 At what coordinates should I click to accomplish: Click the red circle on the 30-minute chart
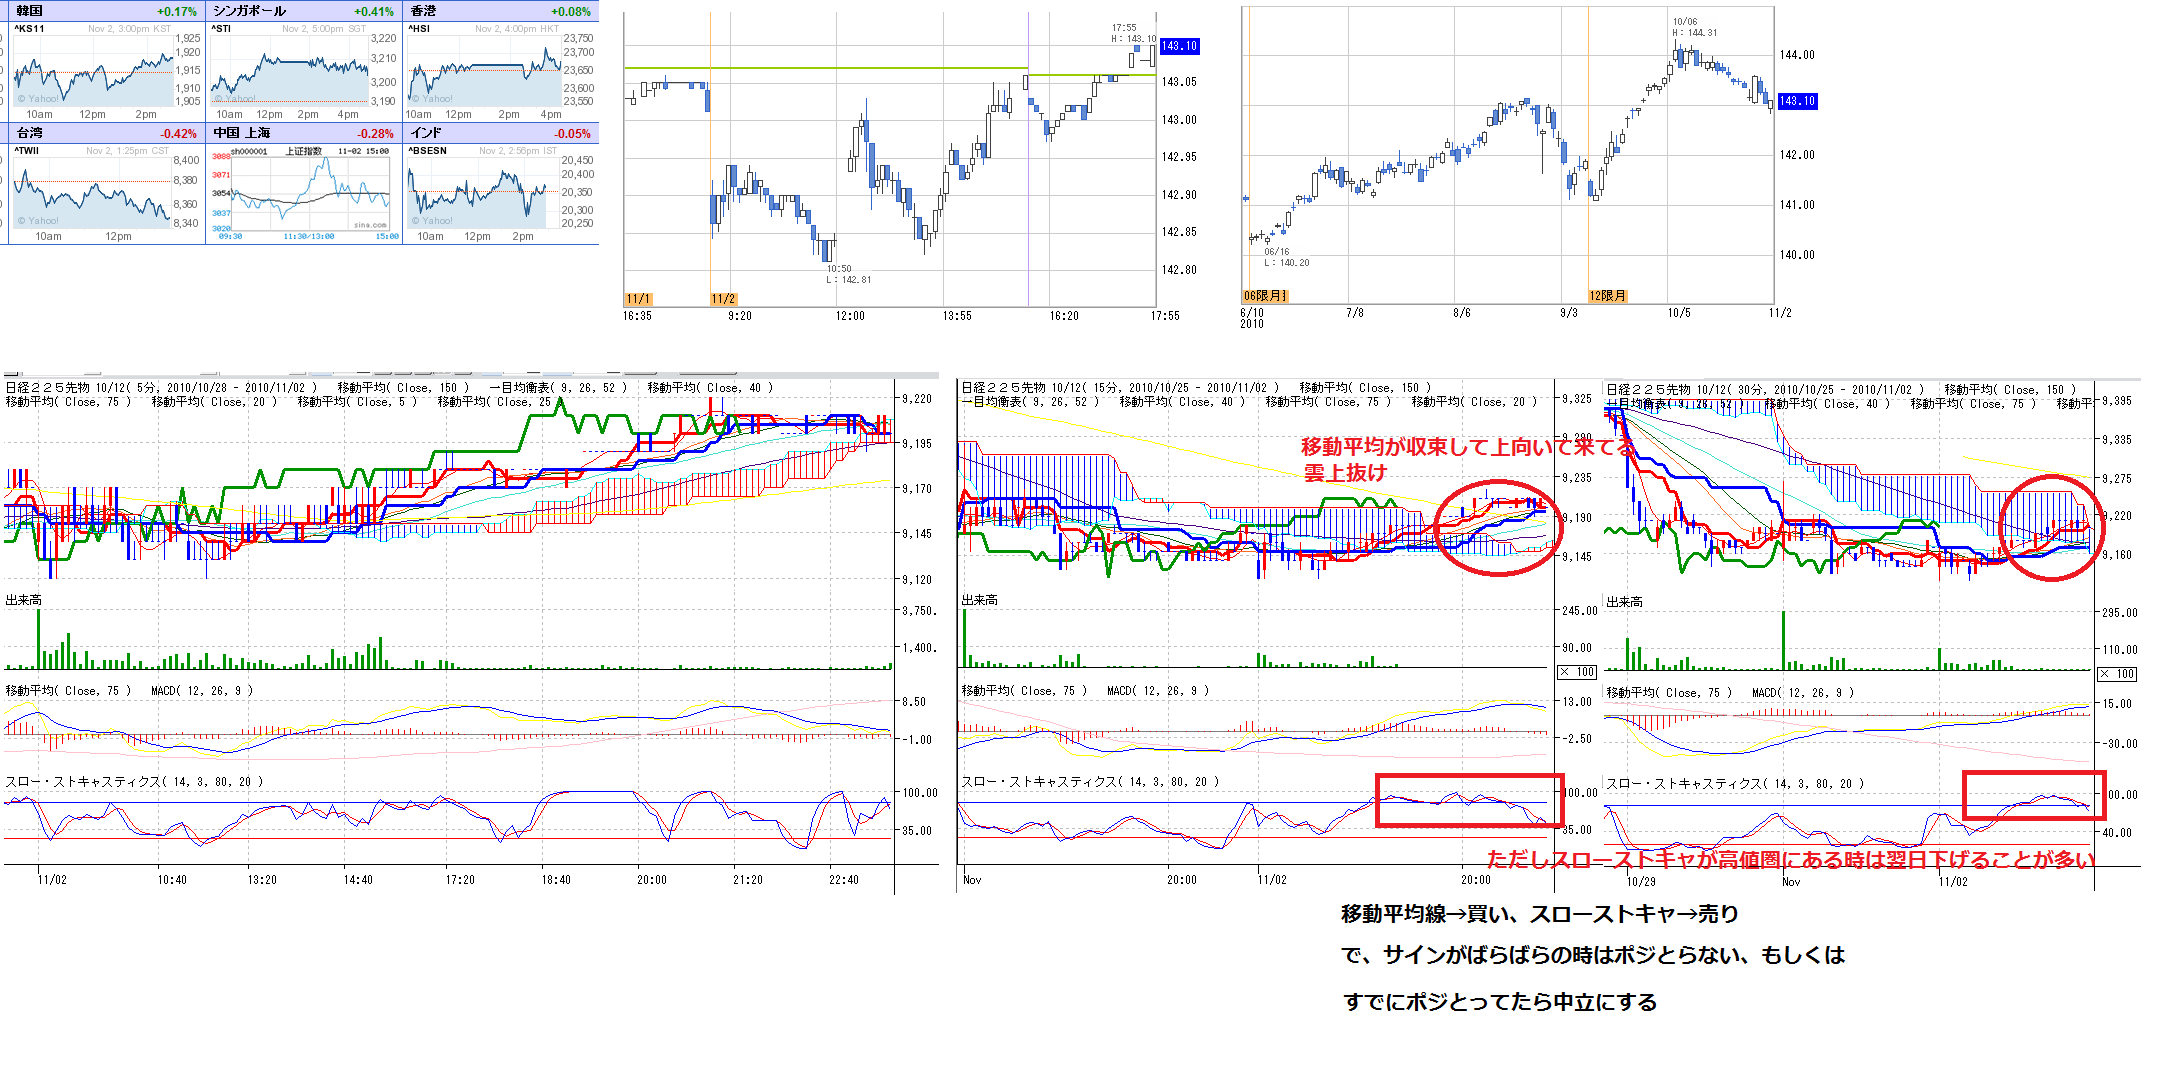[2050, 527]
